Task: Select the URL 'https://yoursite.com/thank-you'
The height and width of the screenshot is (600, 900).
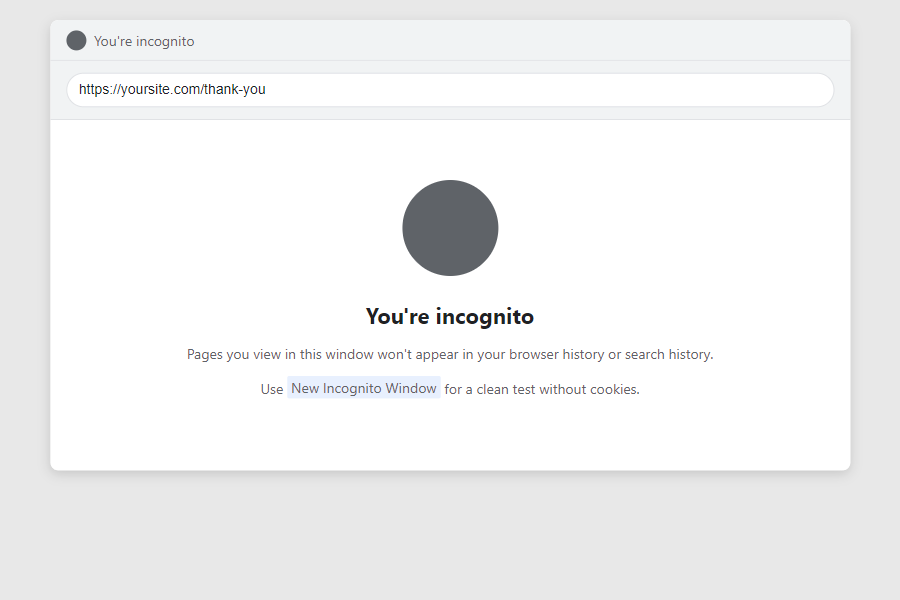Action: click(x=171, y=89)
